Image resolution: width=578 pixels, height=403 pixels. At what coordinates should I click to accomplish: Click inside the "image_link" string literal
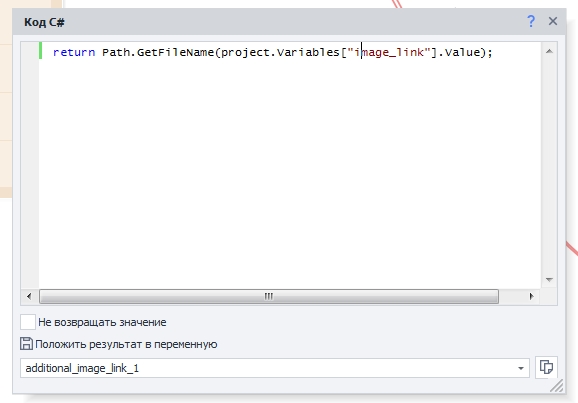(389, 52)
